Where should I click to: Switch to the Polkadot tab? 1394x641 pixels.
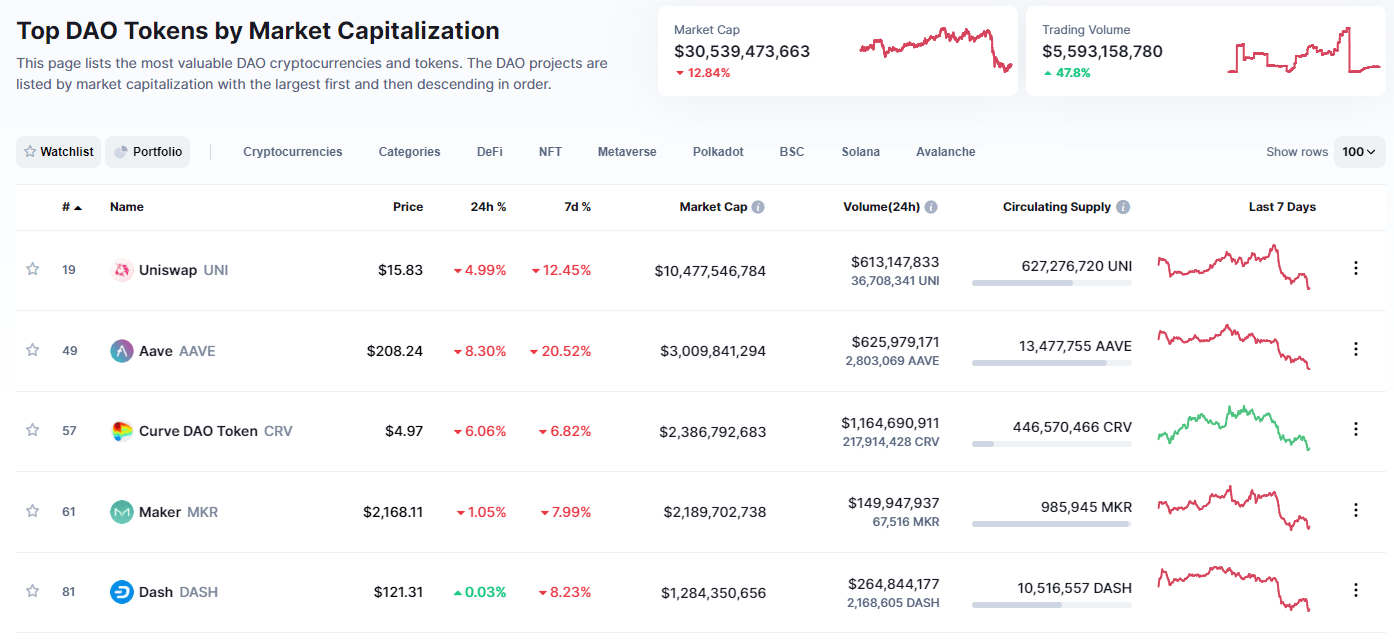[x=718, y=152]
